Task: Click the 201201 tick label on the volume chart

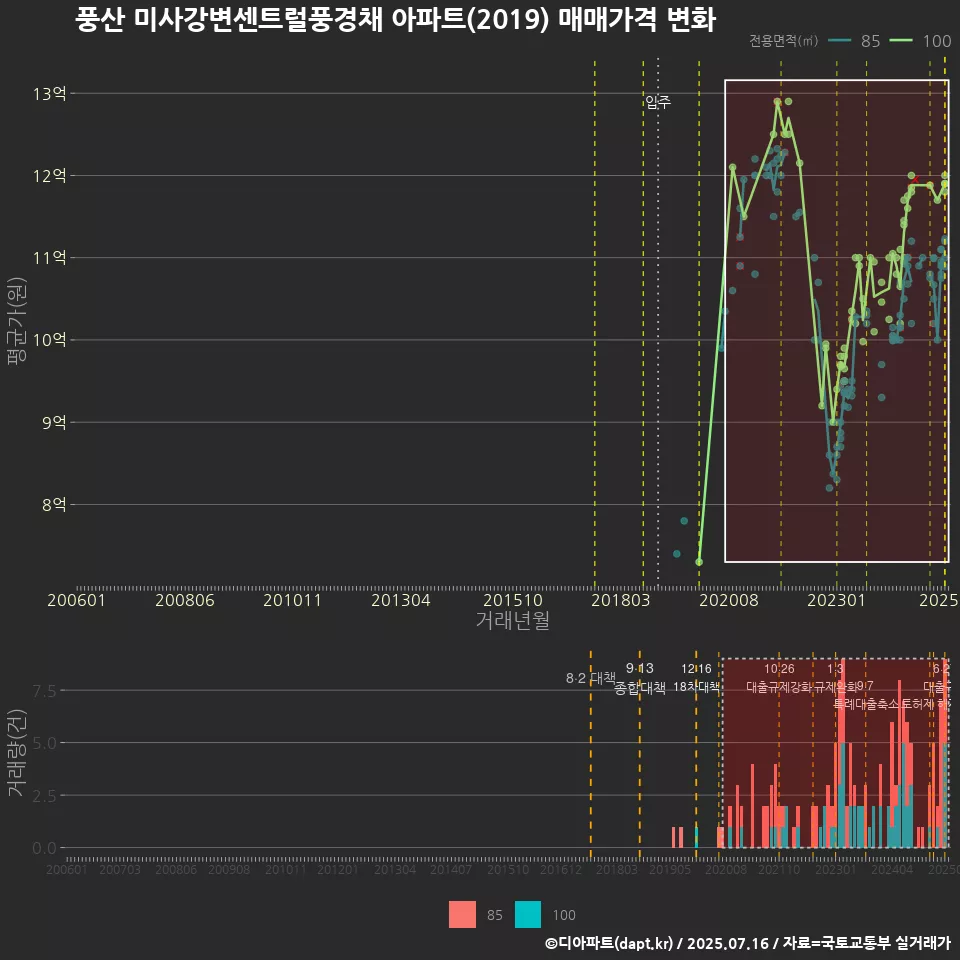Action: [x=338, y=869]
